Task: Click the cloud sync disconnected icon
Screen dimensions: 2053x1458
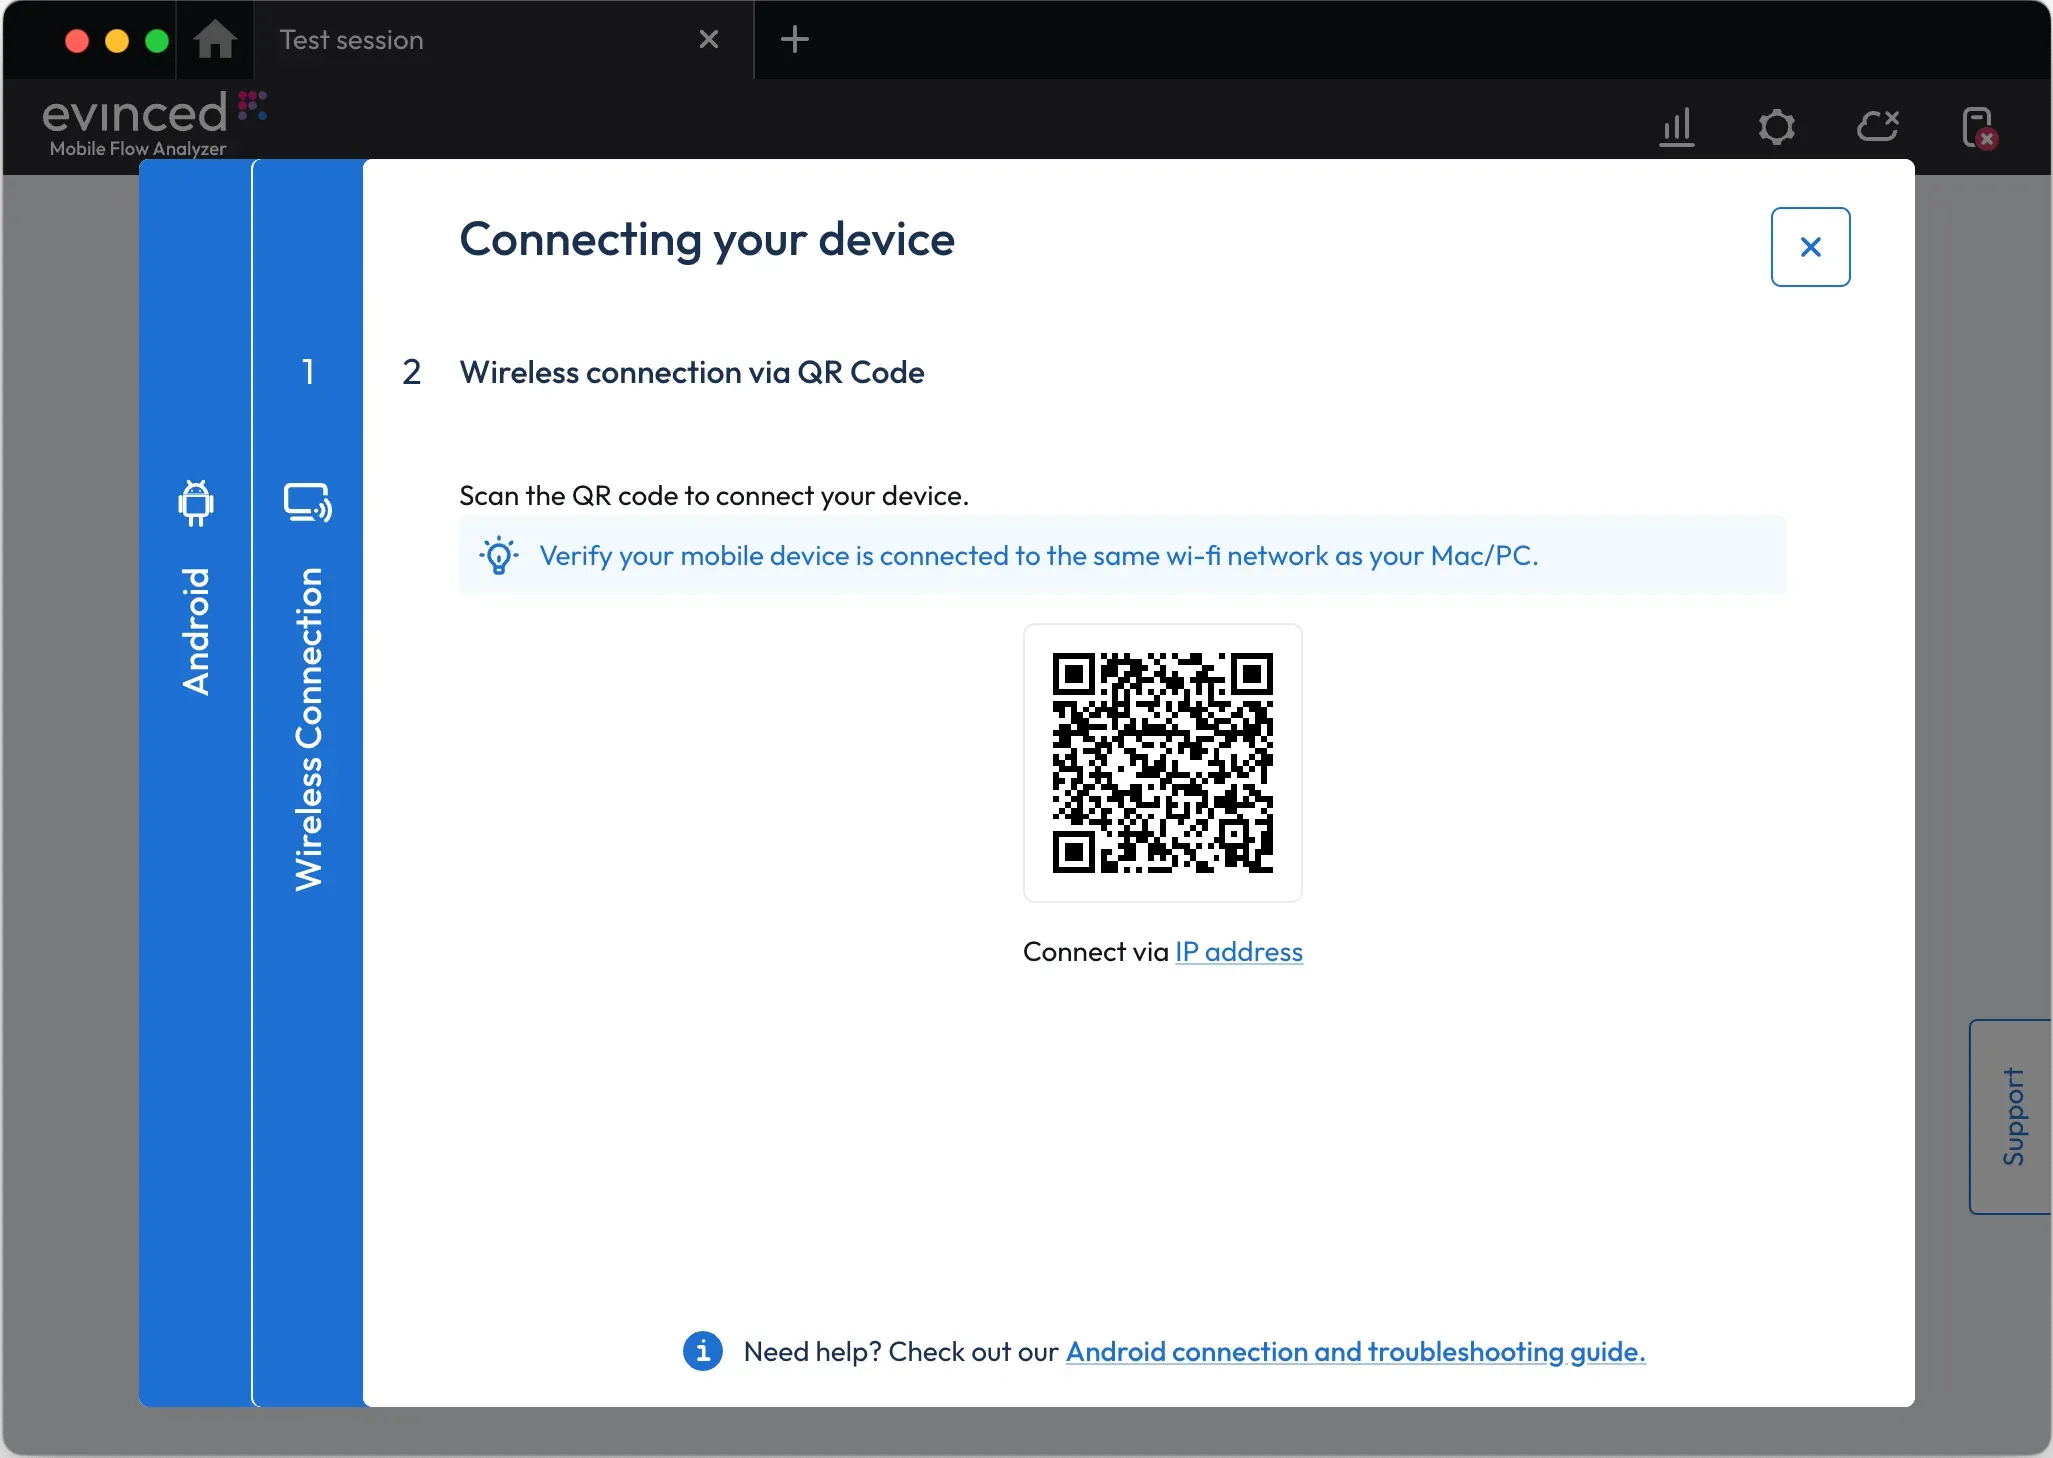Action: coord(1878,126)
